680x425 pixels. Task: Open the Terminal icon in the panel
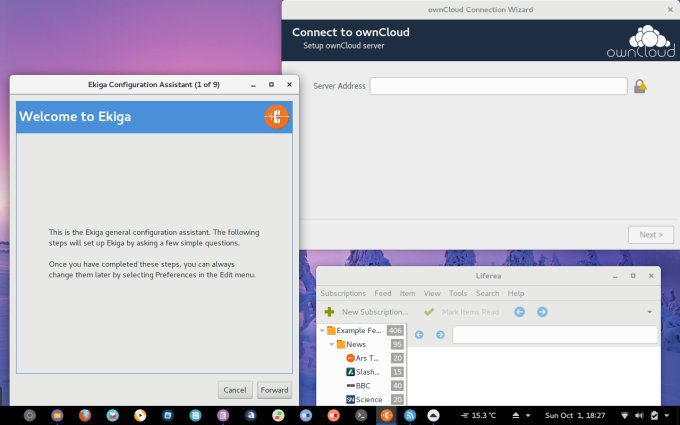361,415
